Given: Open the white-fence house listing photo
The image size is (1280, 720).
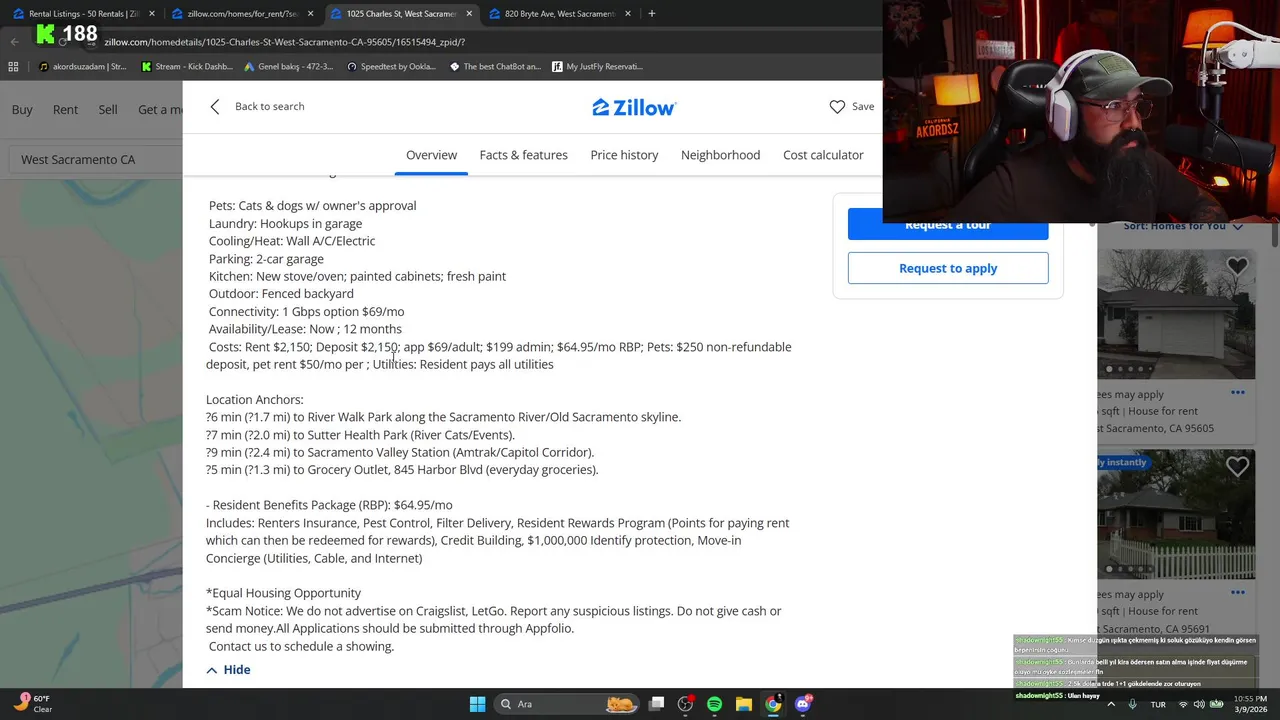Looking at the screenshot, I should point(1176,514).
